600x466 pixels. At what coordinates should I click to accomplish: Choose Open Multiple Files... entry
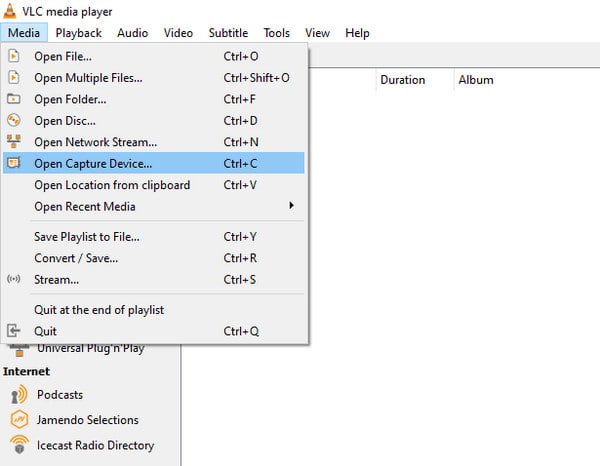click(153, 78)
